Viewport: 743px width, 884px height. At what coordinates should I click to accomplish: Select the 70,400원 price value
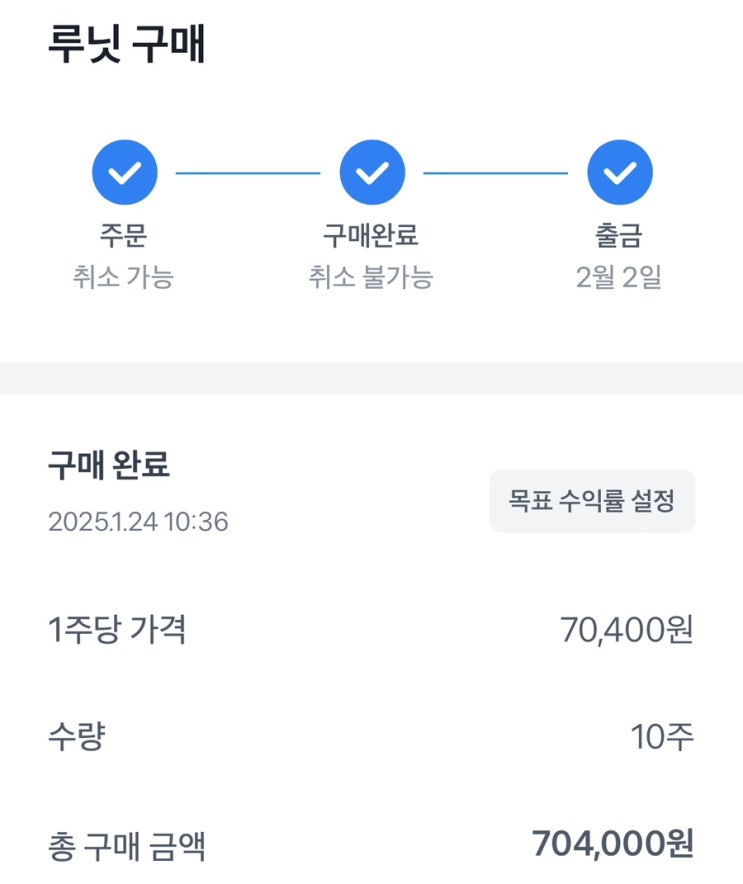coord(627,631)
